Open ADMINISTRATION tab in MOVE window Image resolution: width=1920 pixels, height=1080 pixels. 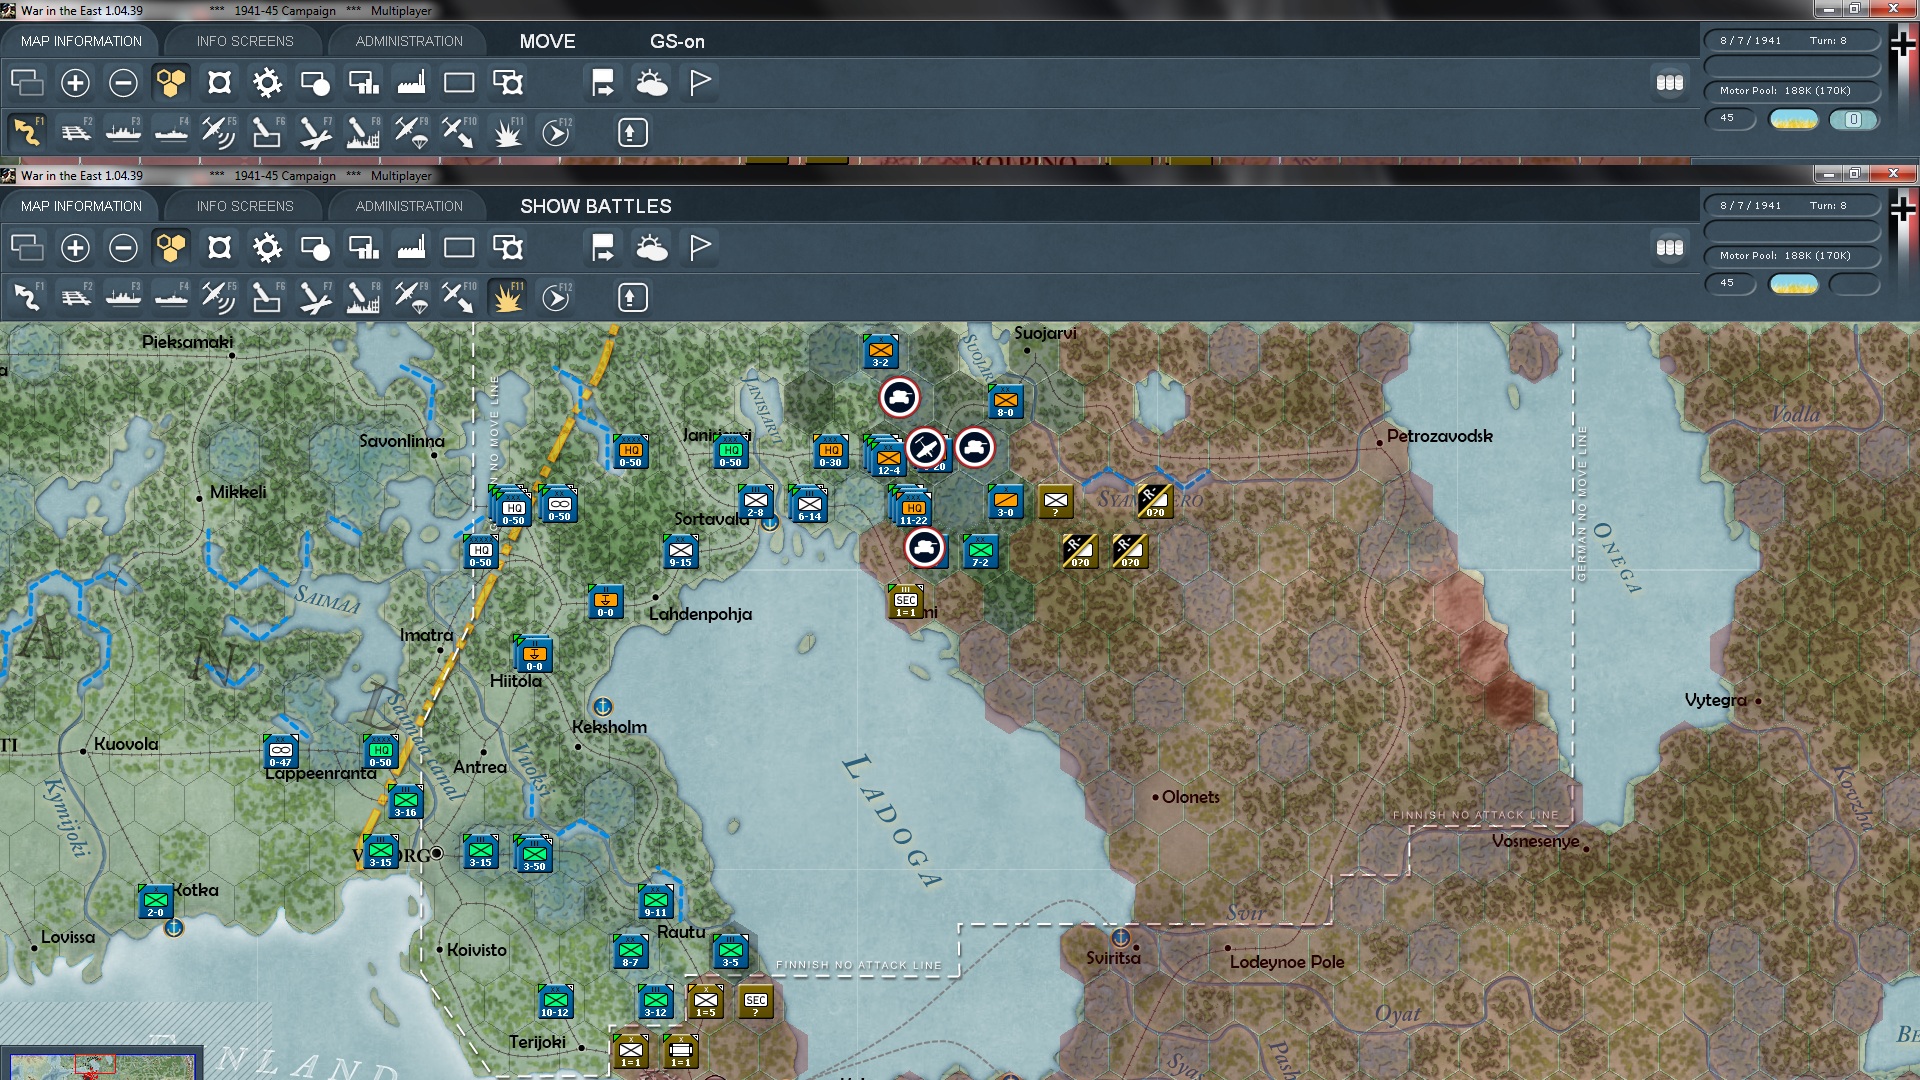pos(409,41)
